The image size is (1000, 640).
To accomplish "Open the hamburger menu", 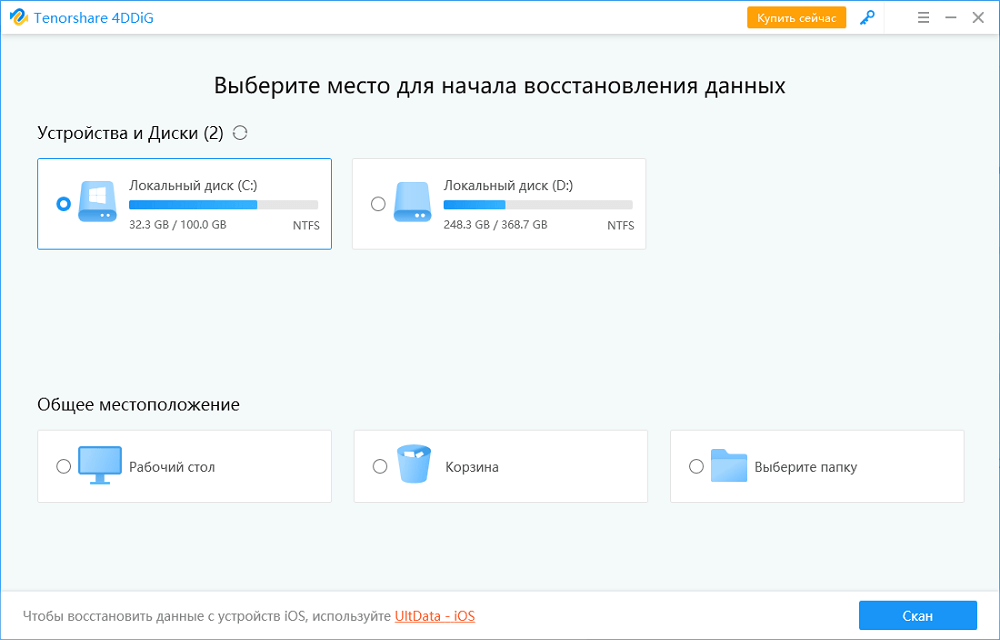I will click(x=923, y=17).
